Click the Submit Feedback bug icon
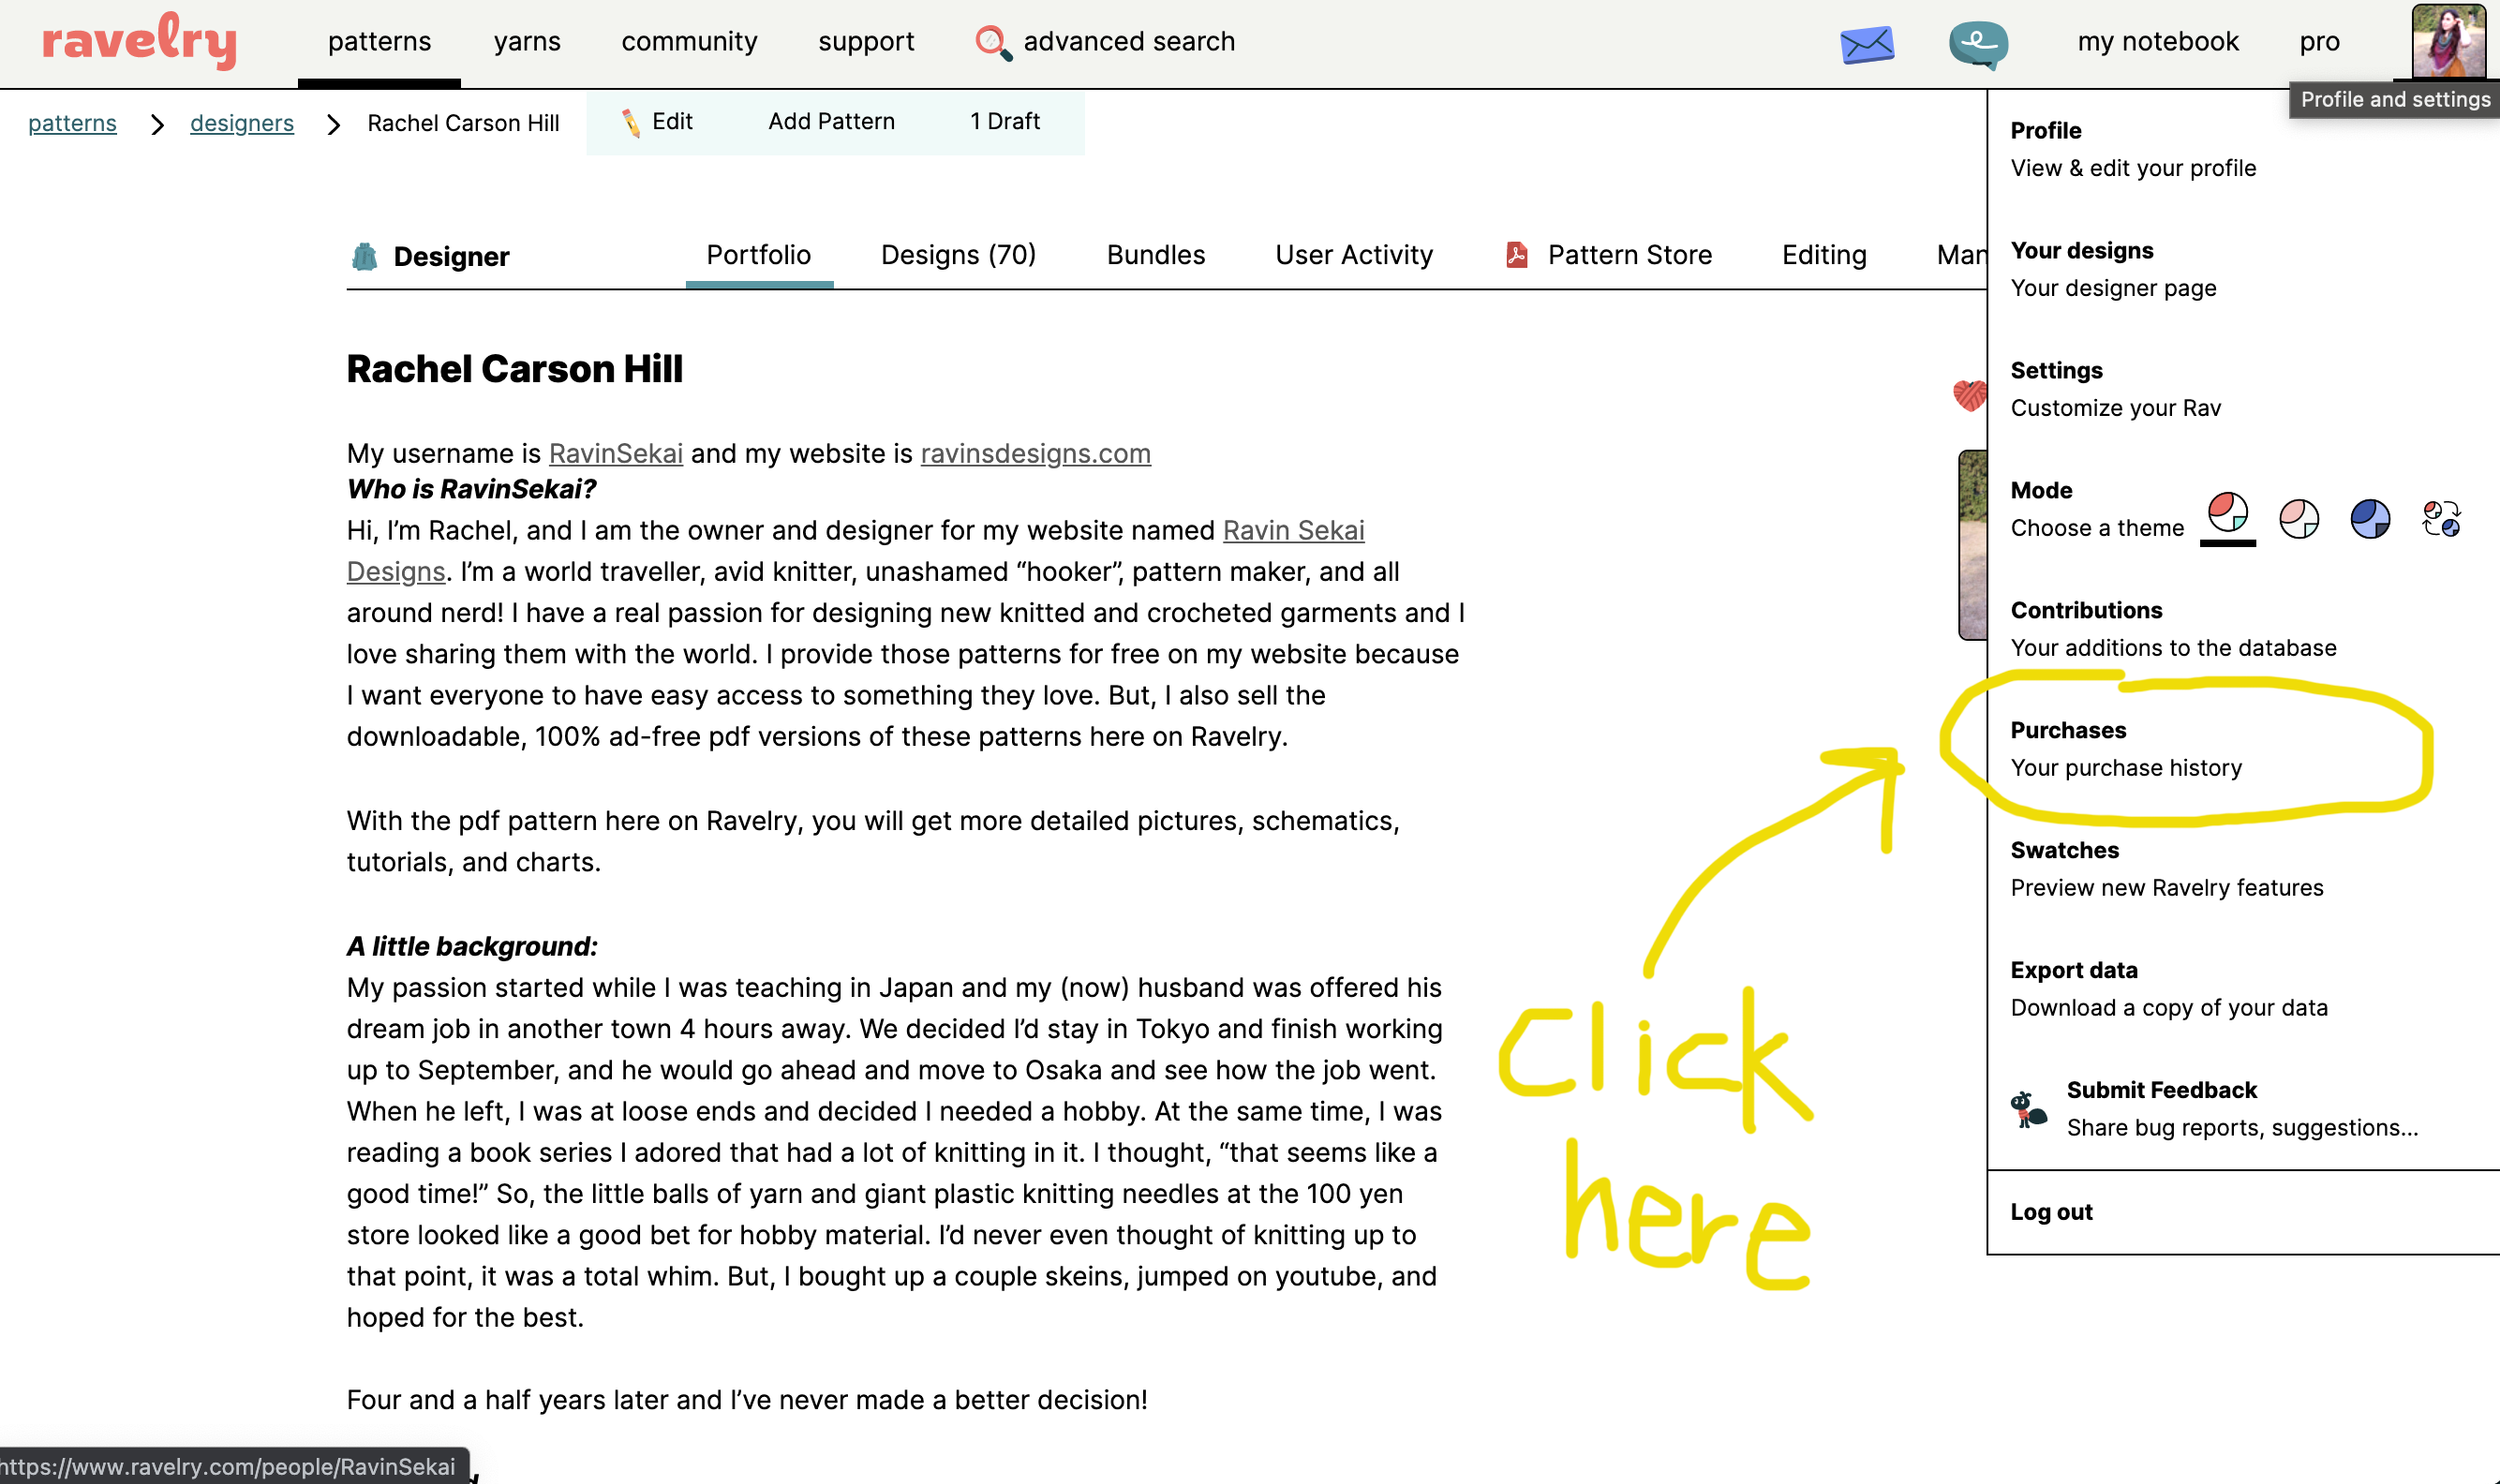 (x=2028, y=1108)
